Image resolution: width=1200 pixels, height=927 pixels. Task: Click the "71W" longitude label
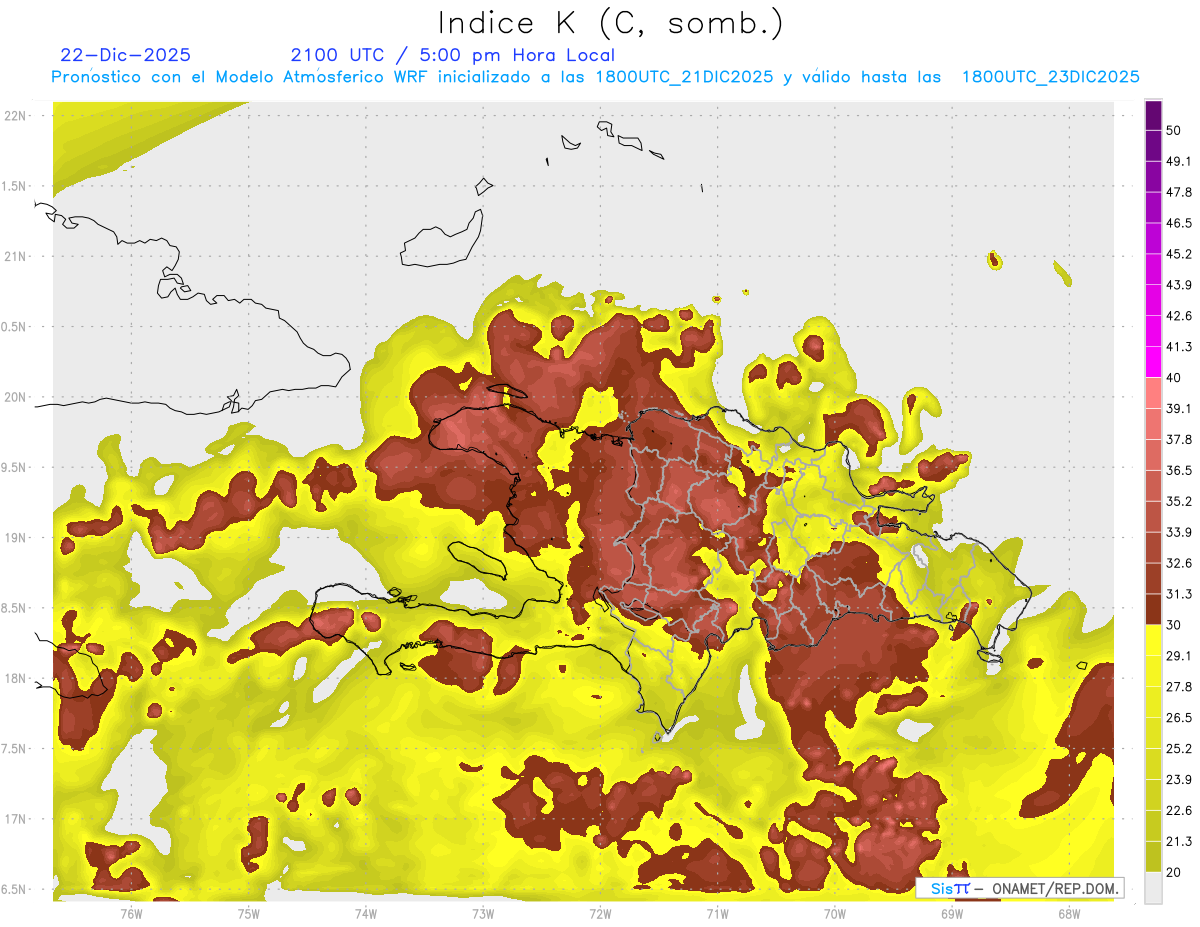[717, 913]
